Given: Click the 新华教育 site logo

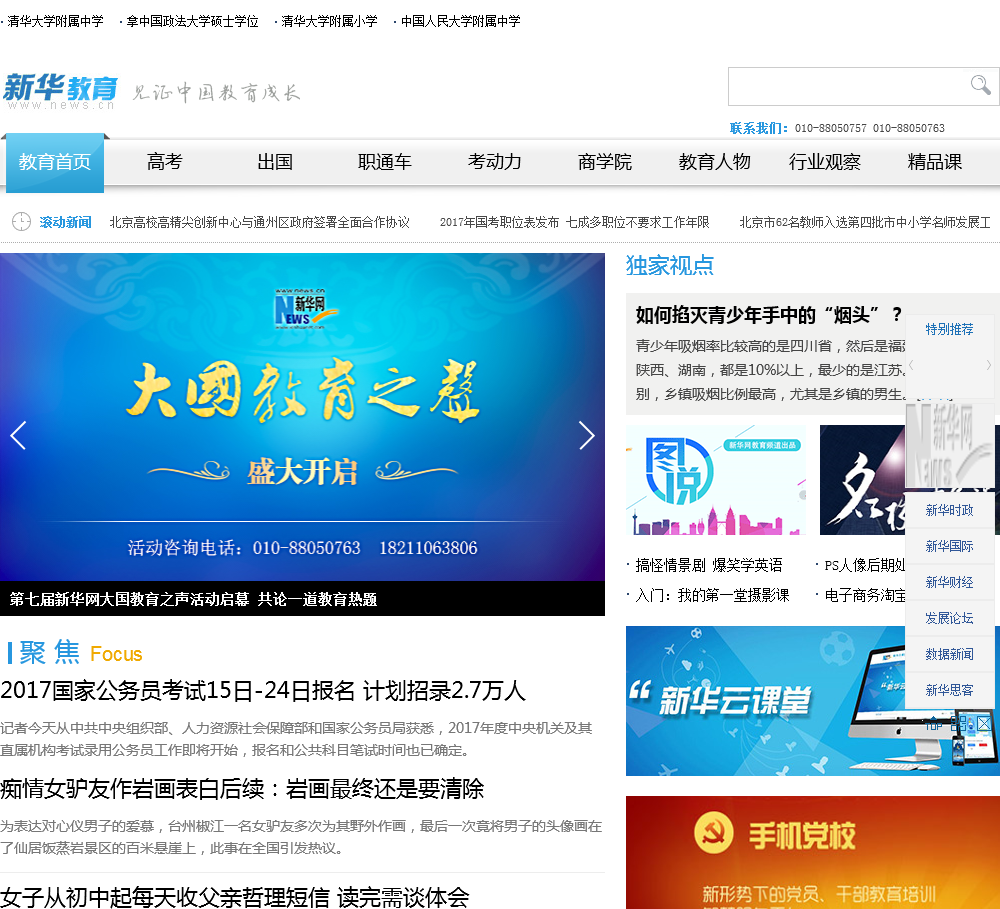Looking at the screenshot, I should [61, 91].
